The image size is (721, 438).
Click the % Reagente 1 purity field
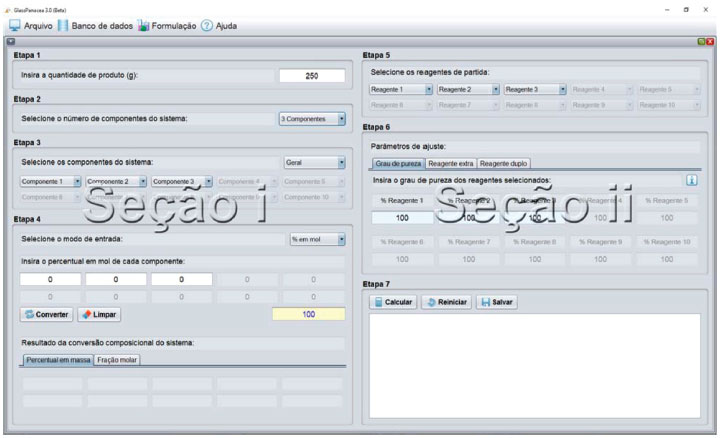(x=402, y=217)
